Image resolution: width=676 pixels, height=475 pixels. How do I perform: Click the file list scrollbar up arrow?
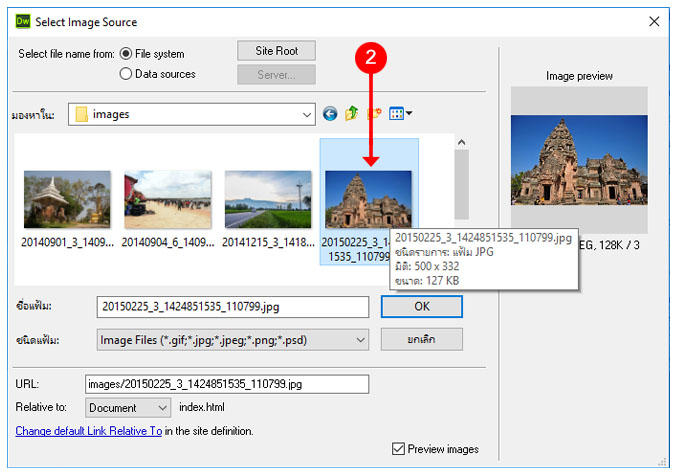pos(461,142)
